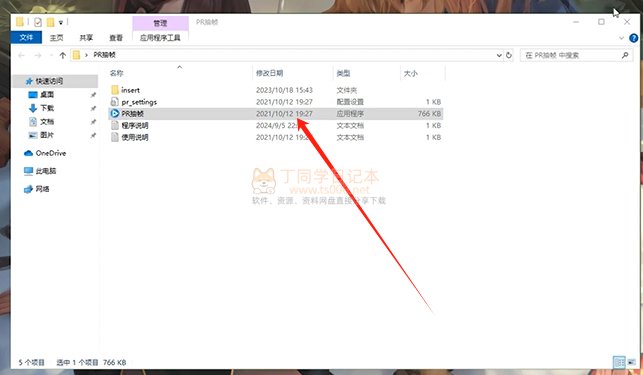Expand the ribbon using chevron arrow

(621, 38)
